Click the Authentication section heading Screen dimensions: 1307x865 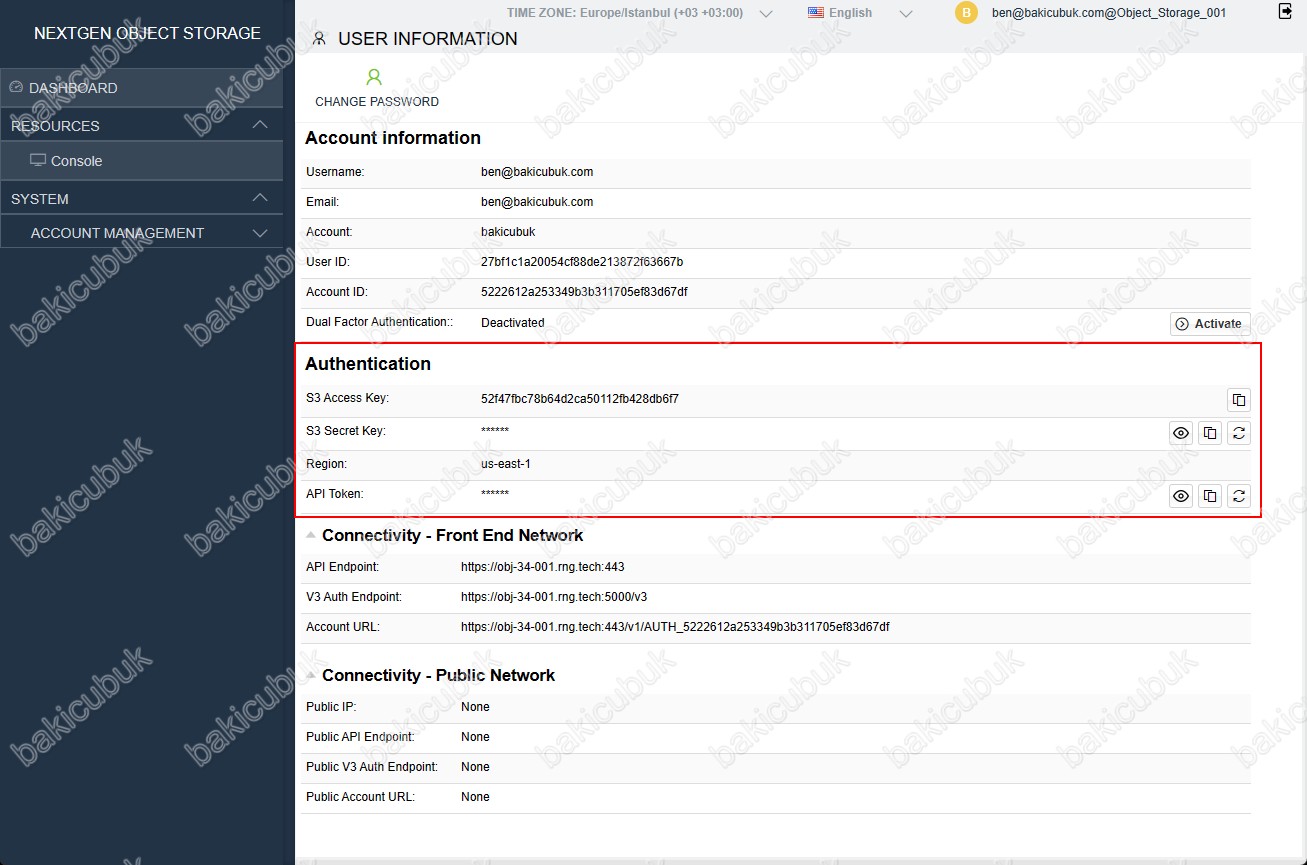[368, 364]
